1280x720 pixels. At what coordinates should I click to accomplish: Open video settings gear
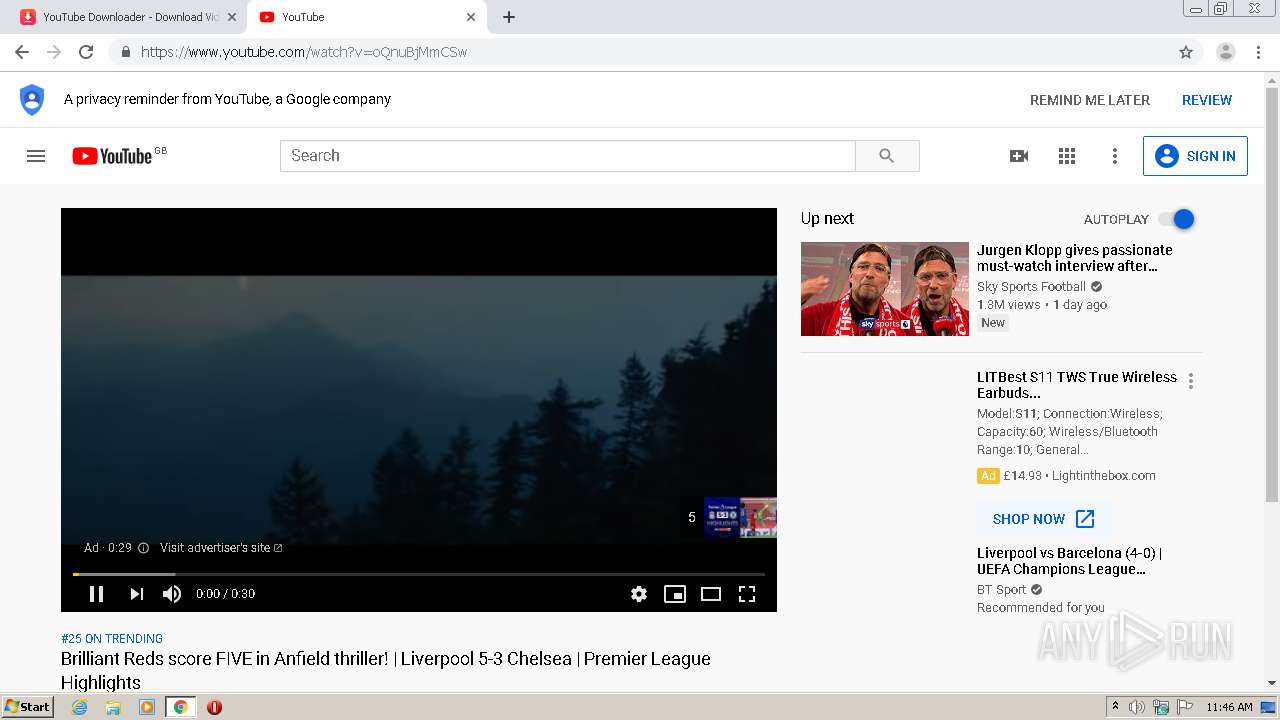639,594
